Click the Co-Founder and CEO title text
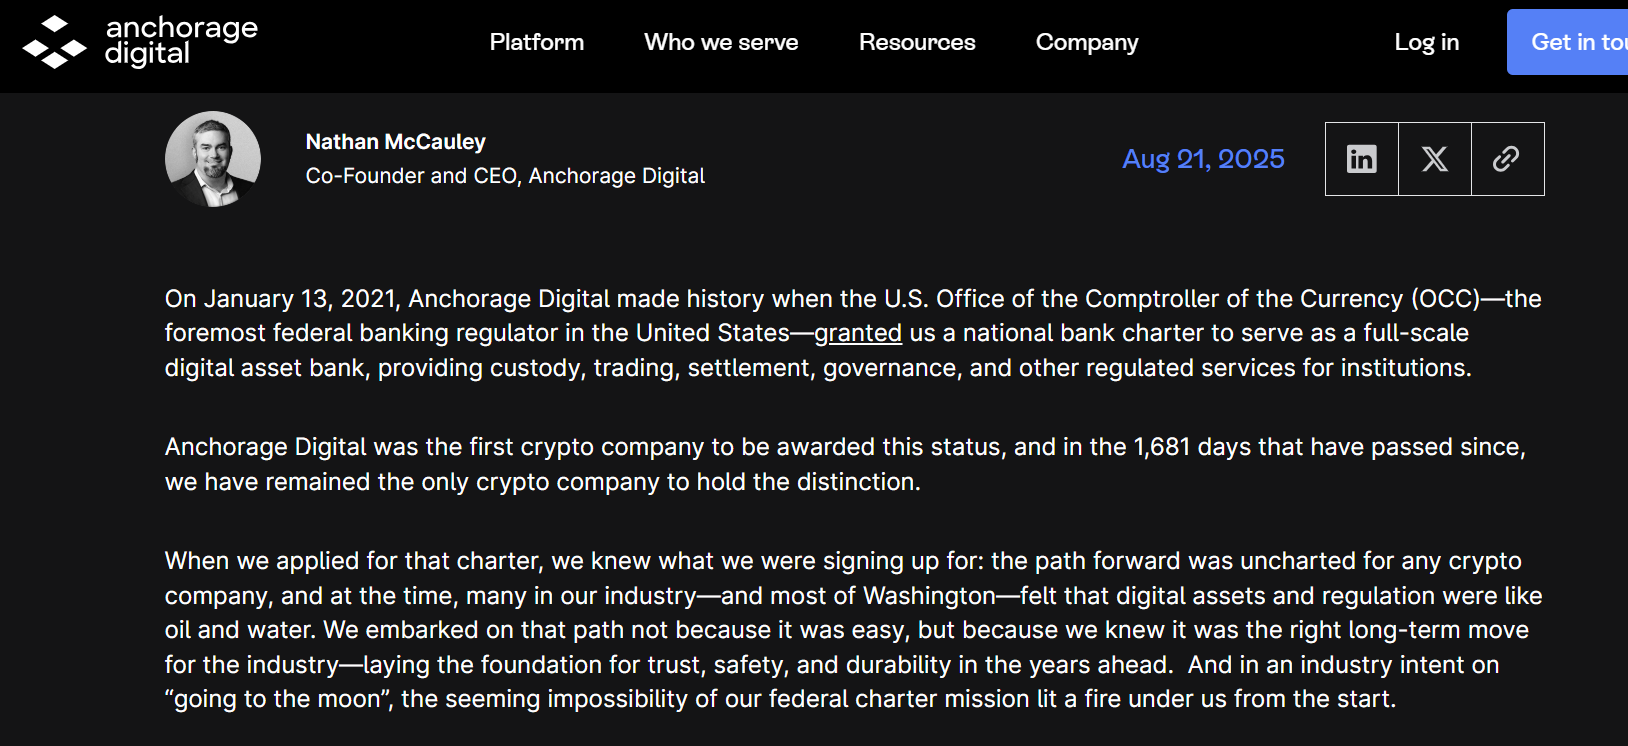Viewport: 1628px width, 746px height. (x=505, y=176)
